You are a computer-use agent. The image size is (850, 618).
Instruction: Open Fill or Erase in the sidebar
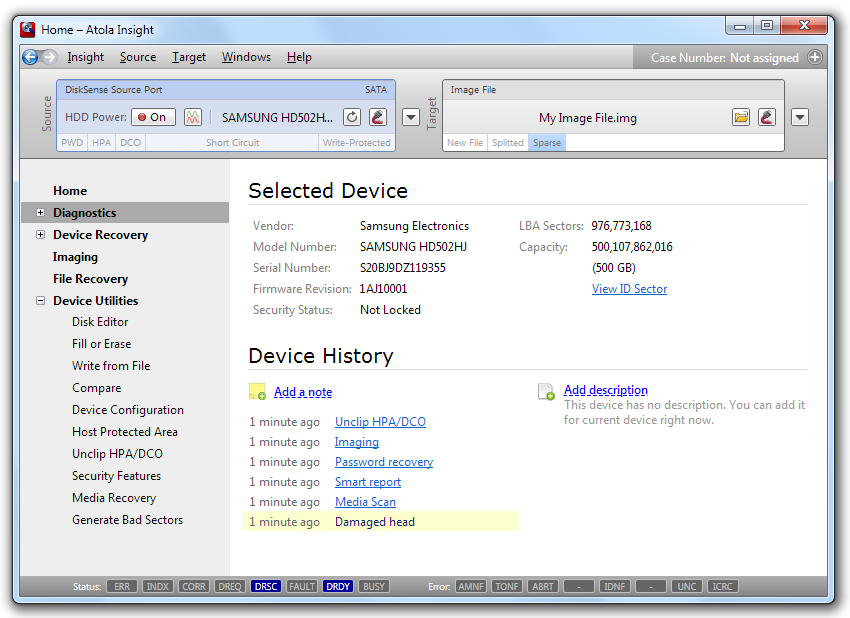(102, 344)
